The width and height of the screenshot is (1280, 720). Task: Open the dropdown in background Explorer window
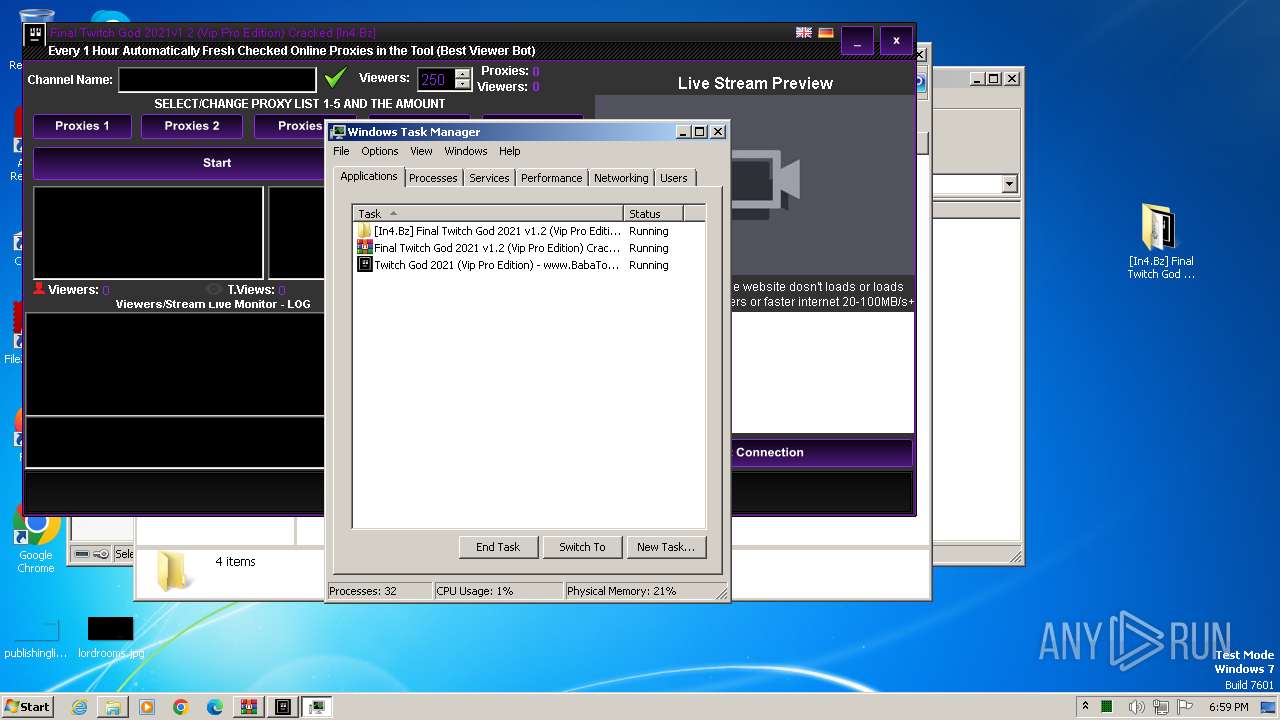click(x=1009, y=184)
